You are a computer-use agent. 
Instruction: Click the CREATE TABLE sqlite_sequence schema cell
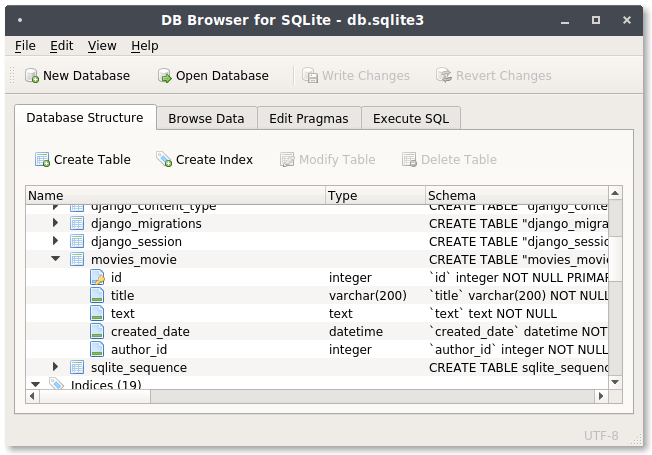point(518,368)
